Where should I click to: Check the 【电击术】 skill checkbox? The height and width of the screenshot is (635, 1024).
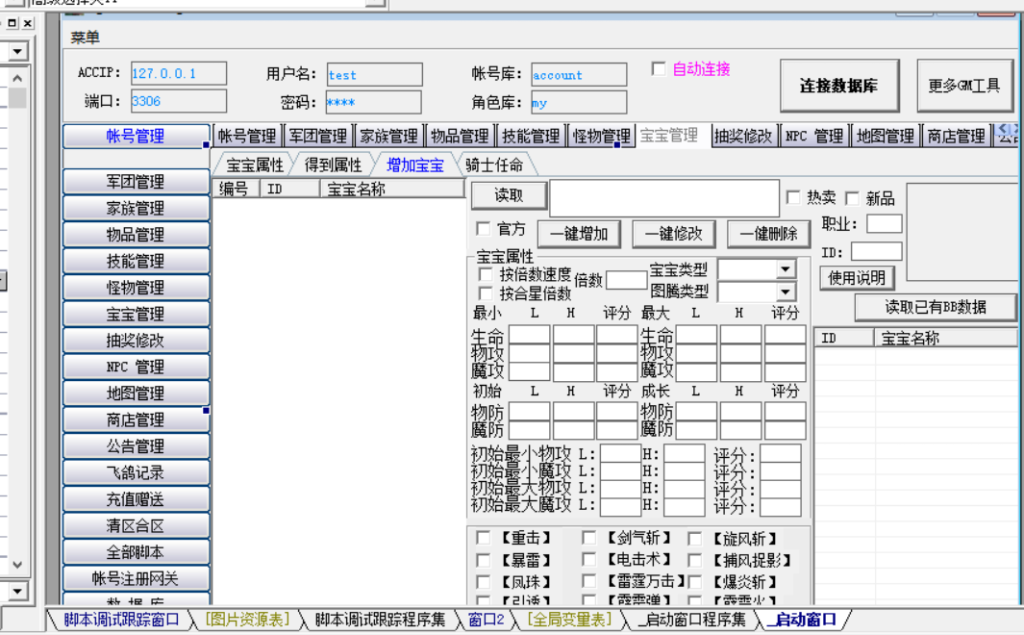pos(589,560)
